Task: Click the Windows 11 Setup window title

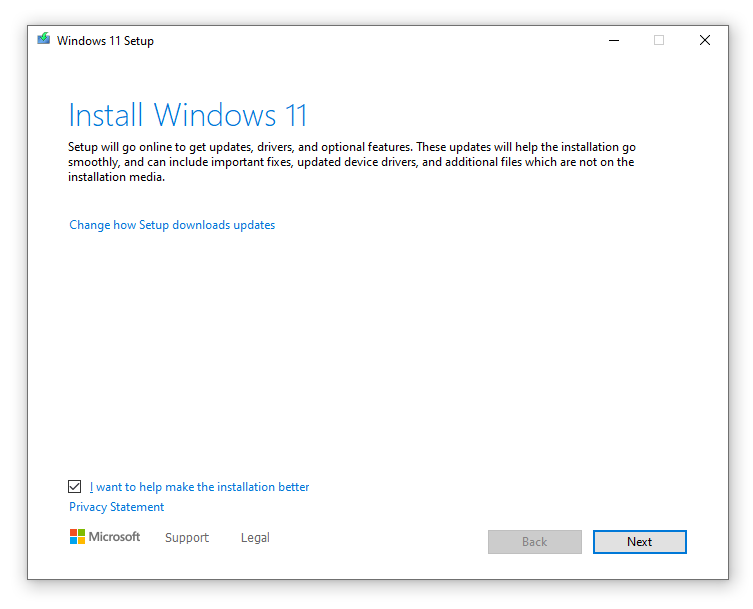Action: [105, 41]
